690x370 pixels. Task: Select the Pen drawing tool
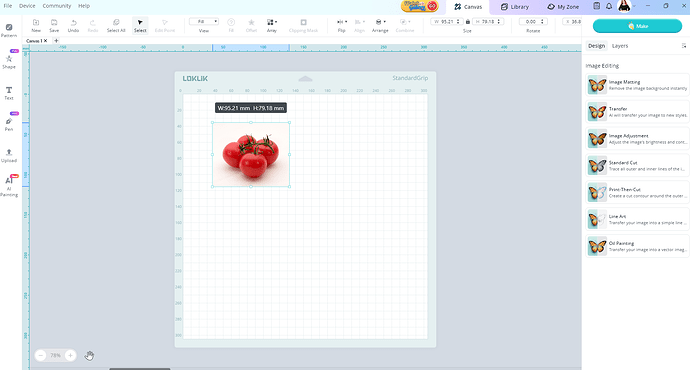coord(9,124)
